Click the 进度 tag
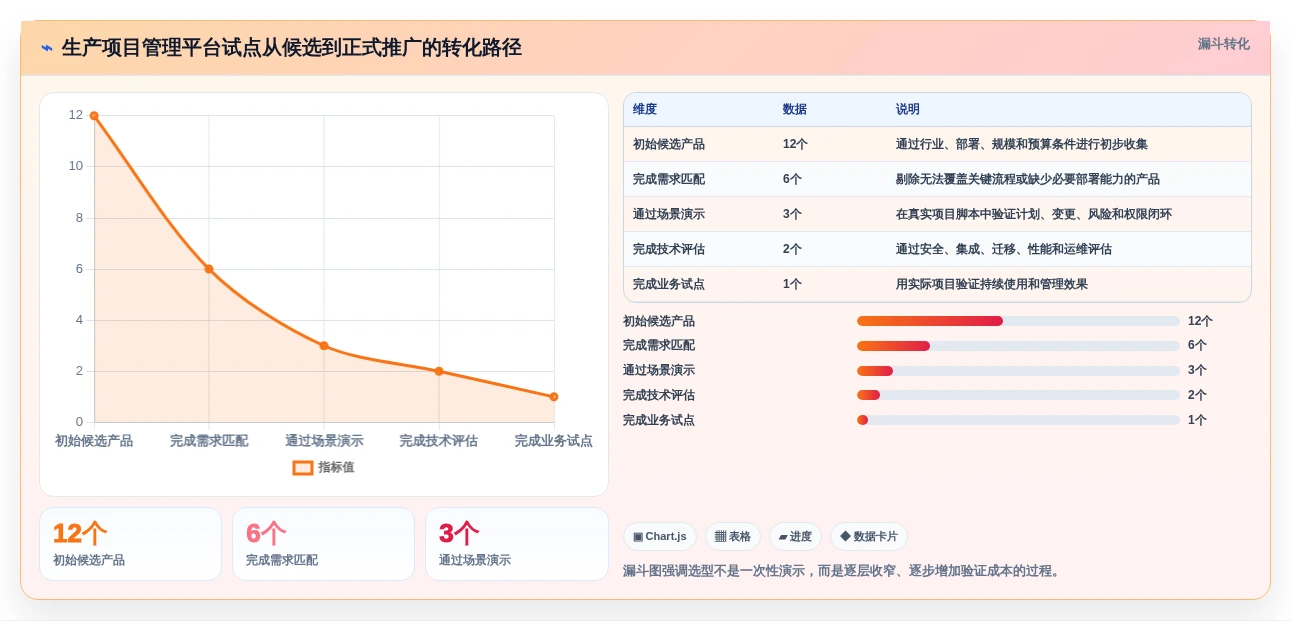 click(x=795, y=537)
